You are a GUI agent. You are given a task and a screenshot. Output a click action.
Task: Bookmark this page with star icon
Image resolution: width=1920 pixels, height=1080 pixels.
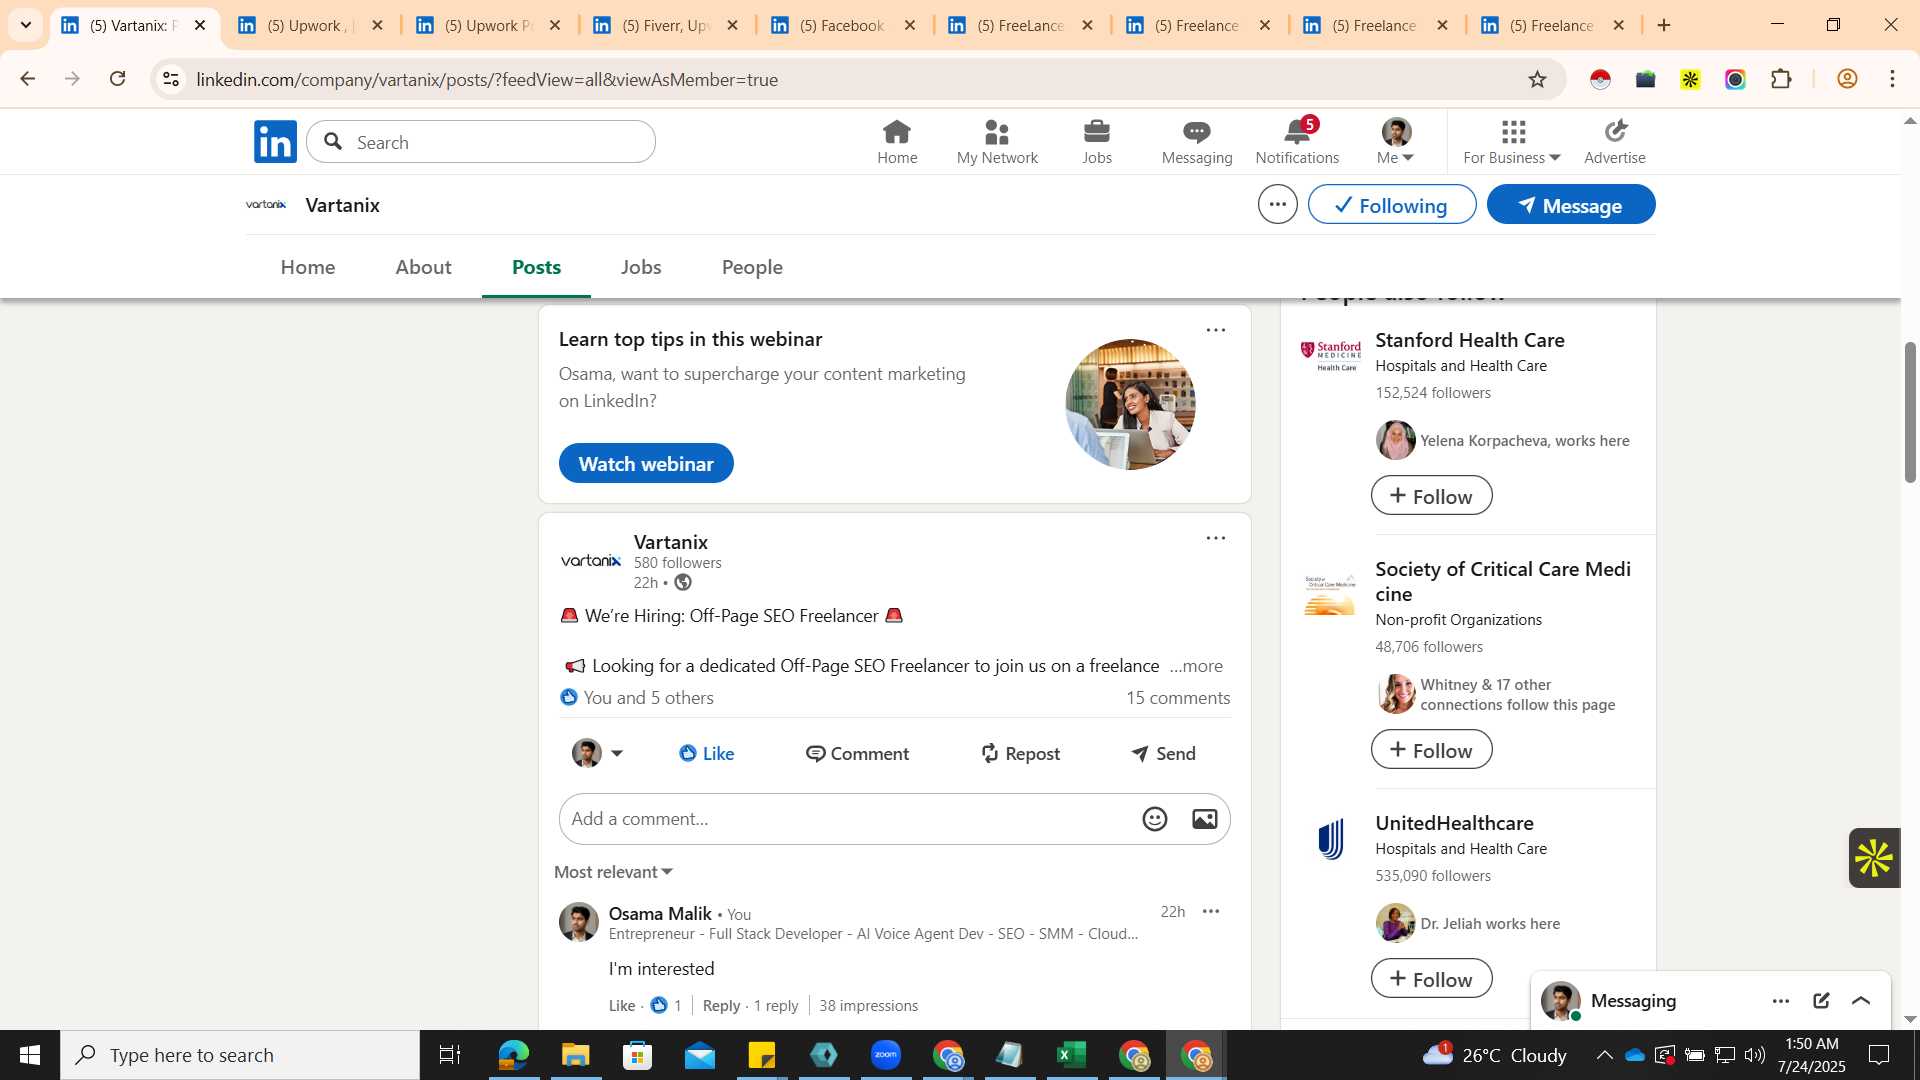click(x=1537, y=79)
